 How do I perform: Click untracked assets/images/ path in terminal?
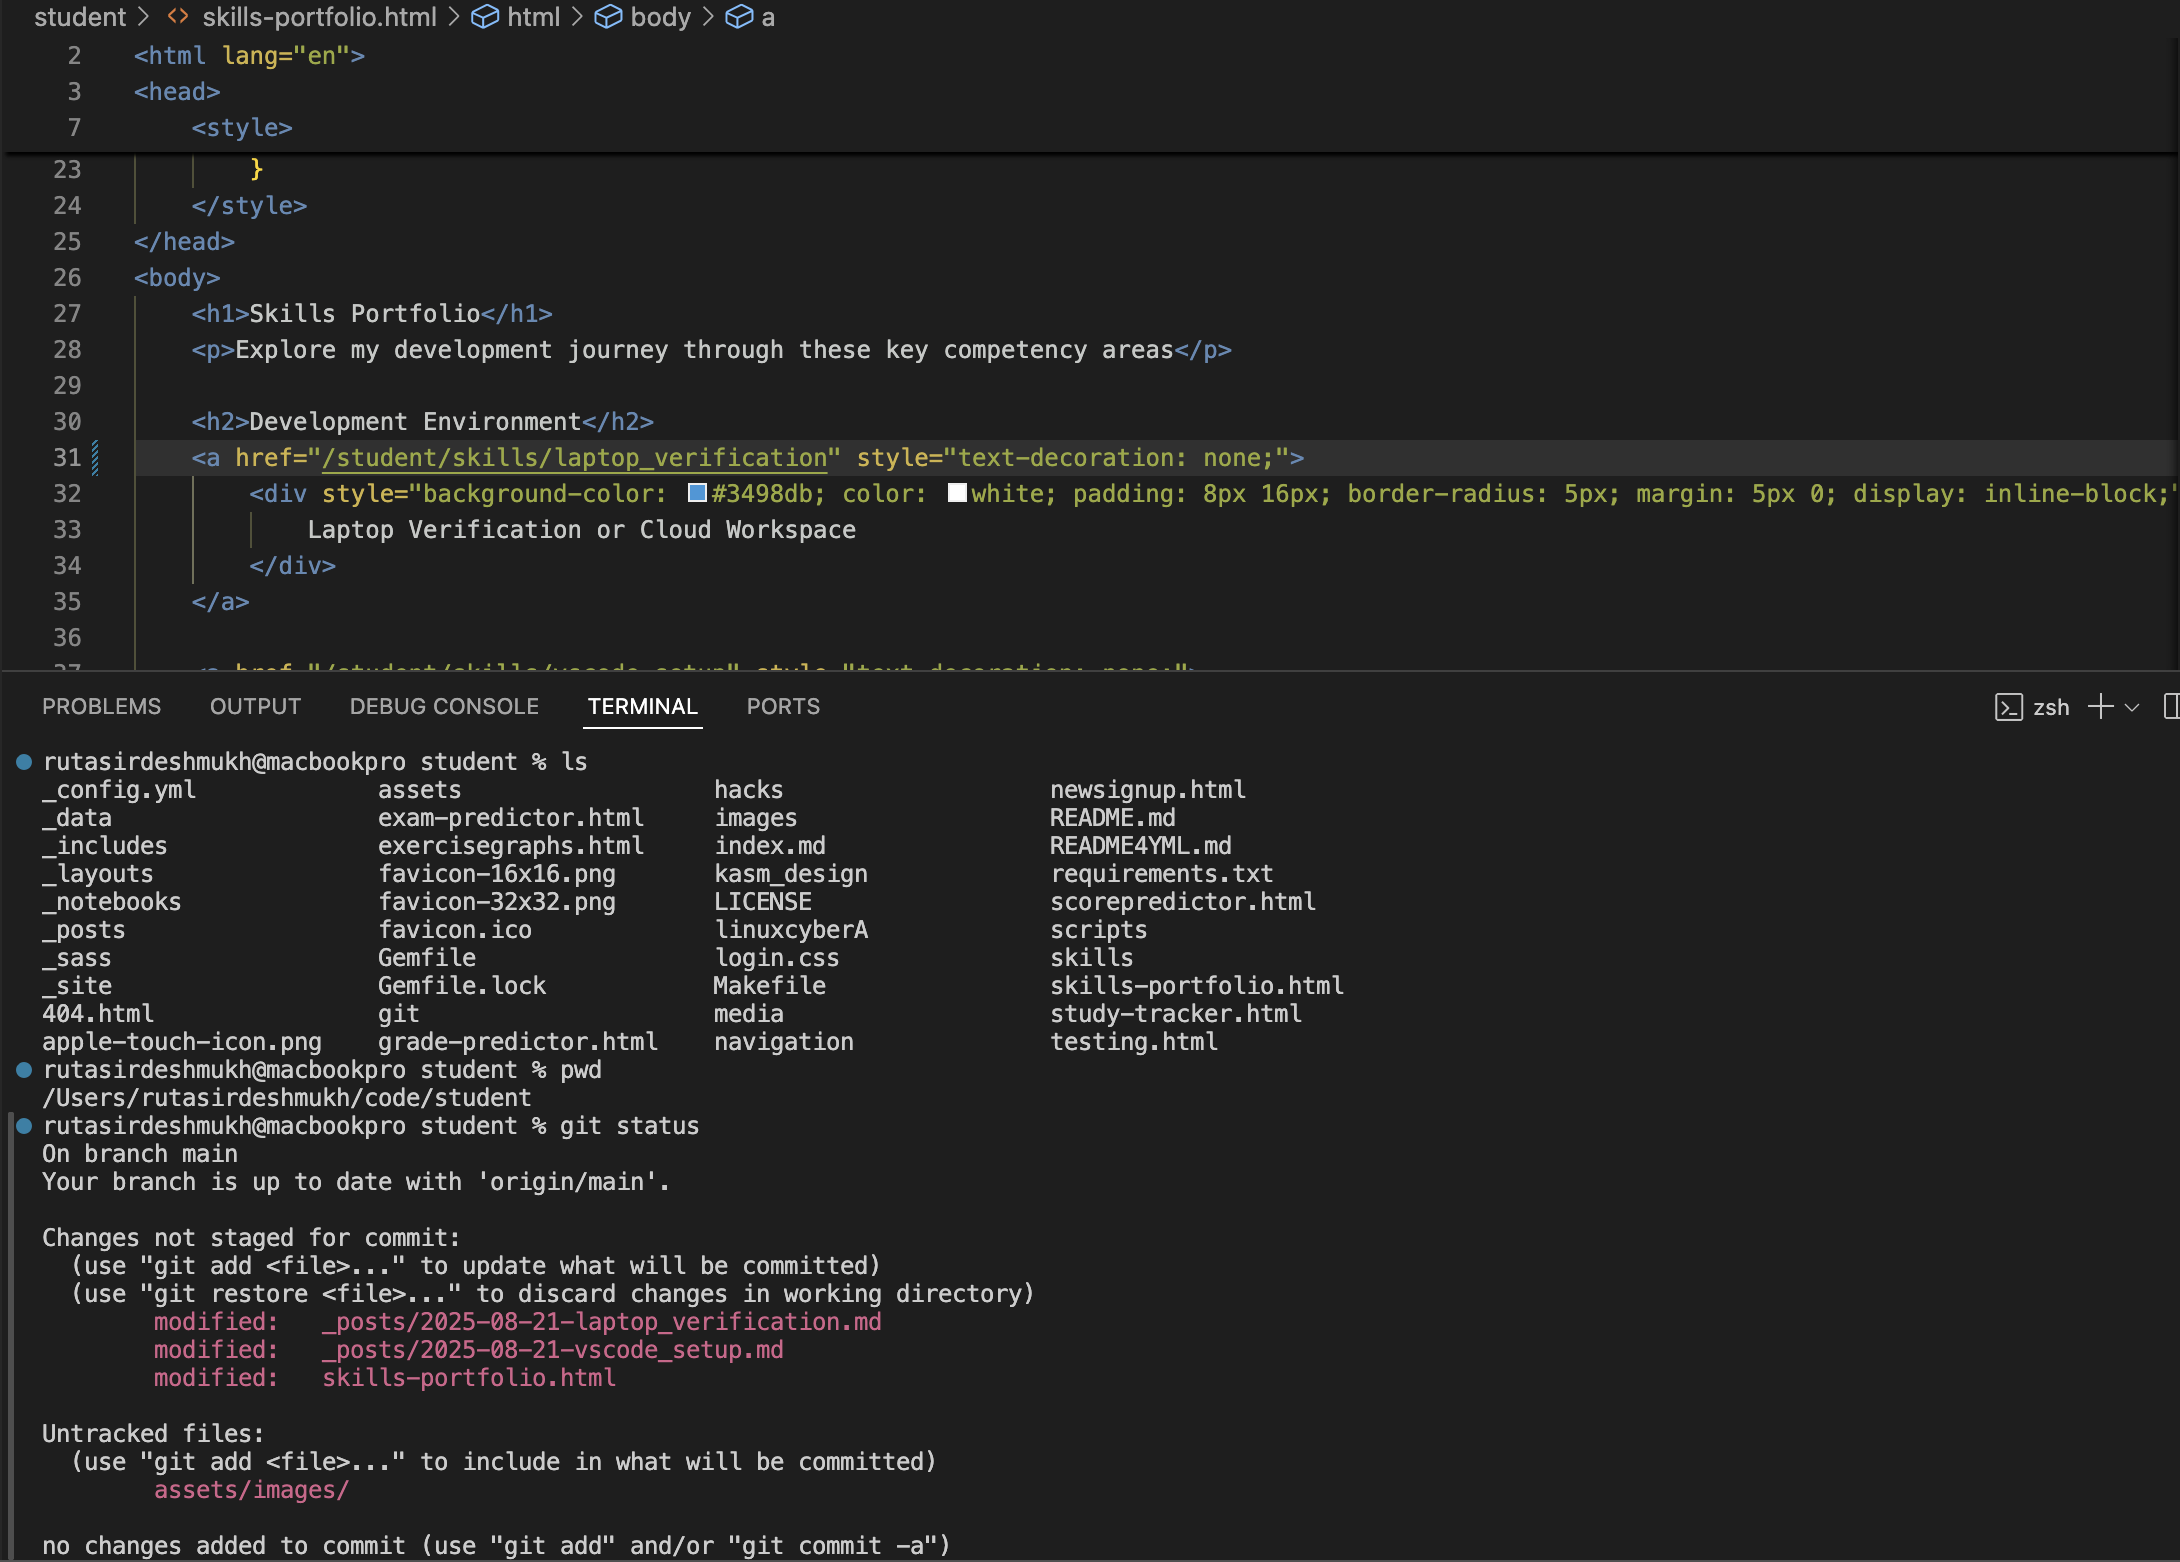pos(251,1490)
